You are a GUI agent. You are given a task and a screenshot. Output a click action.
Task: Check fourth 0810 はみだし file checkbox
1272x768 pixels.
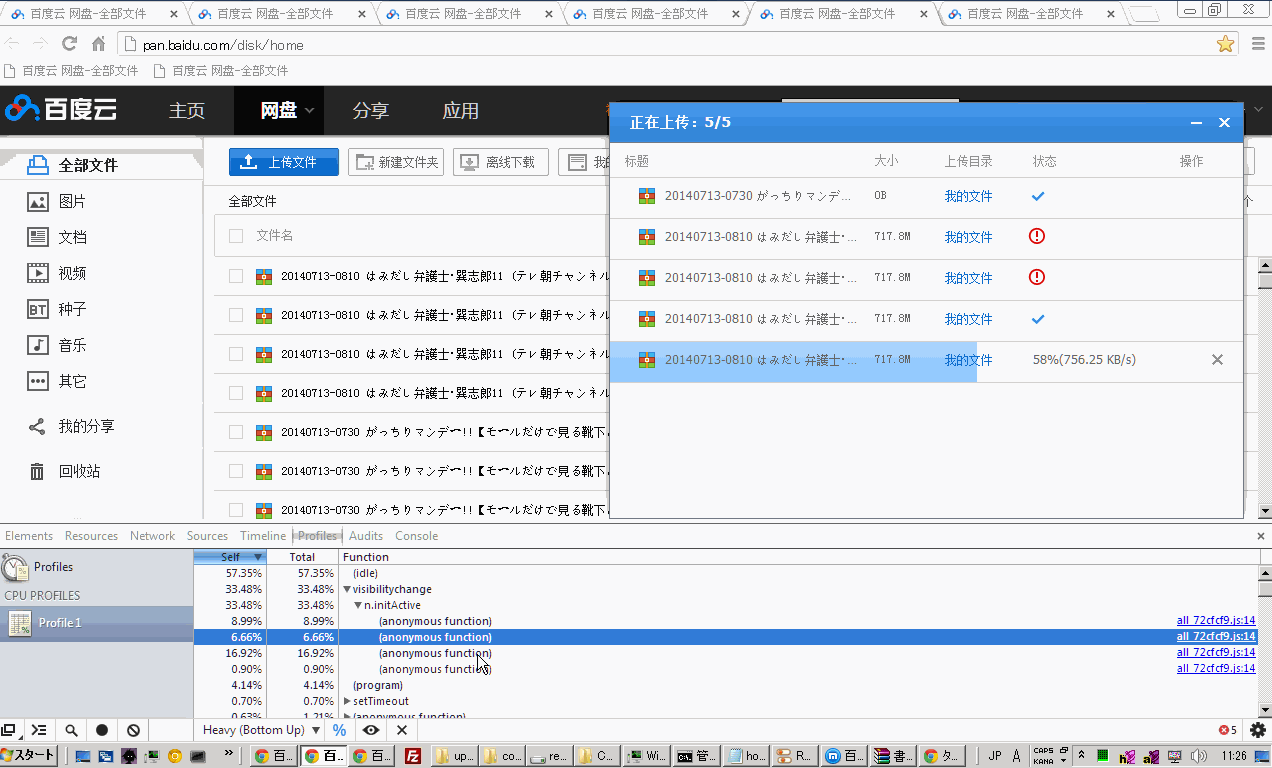(236, 393)
